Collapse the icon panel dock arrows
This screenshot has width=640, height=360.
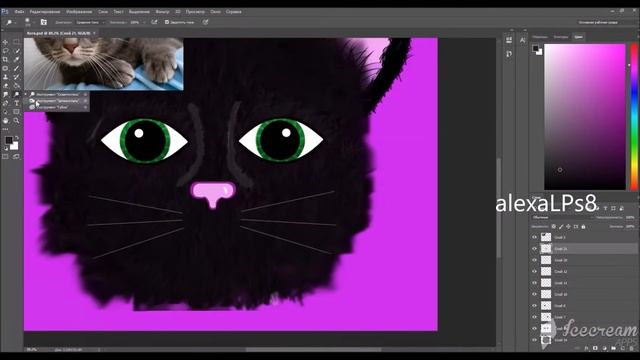tap(512, 30)
